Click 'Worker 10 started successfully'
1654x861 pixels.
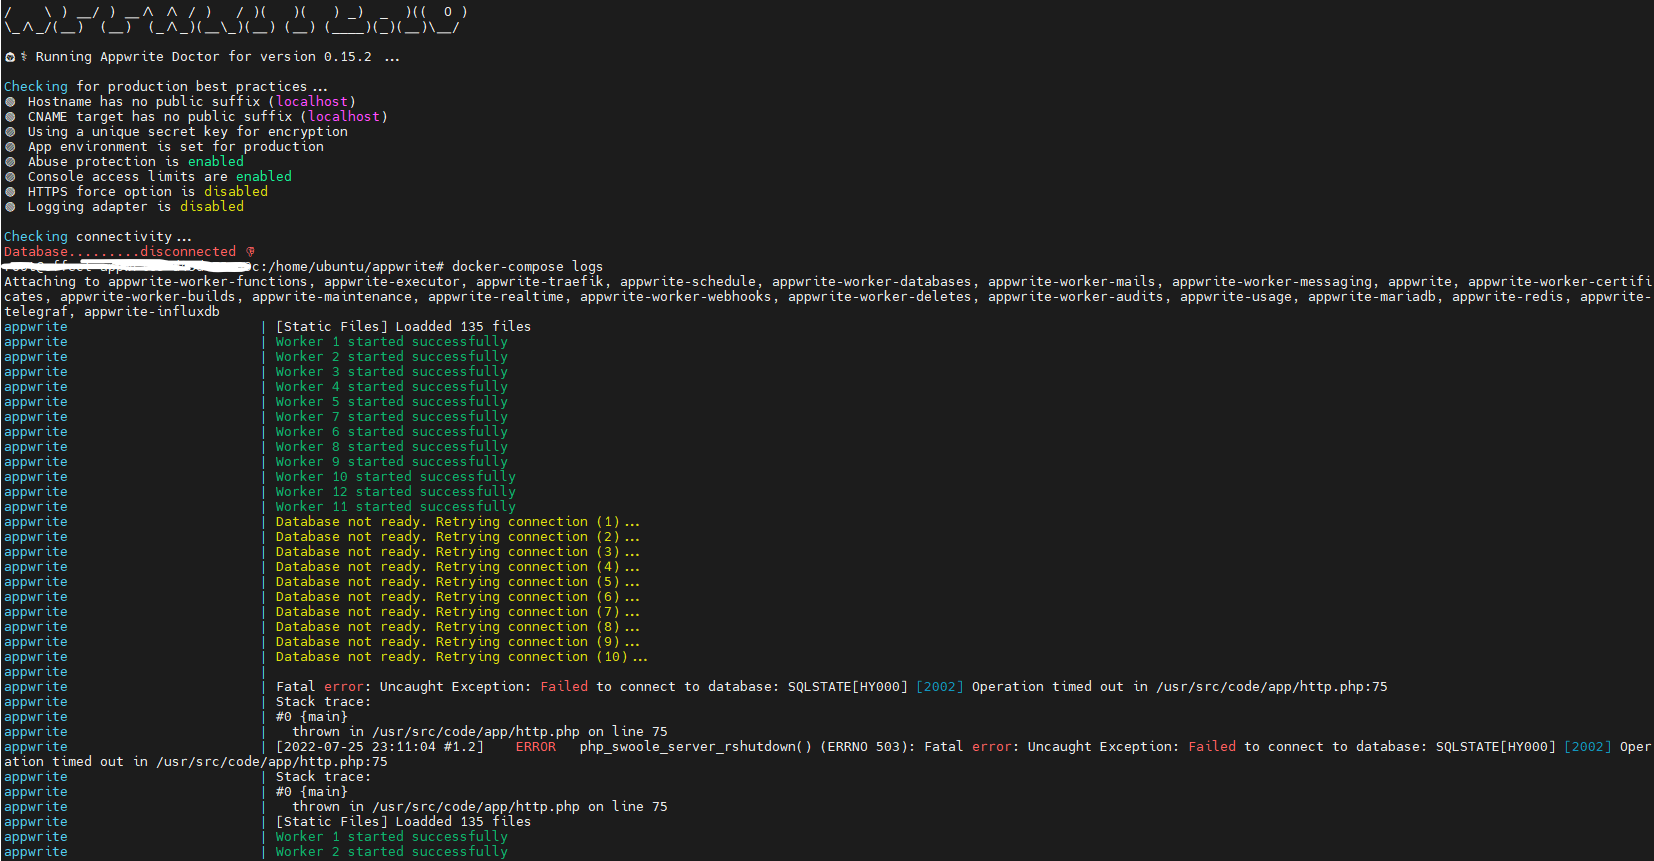(396, 477)
